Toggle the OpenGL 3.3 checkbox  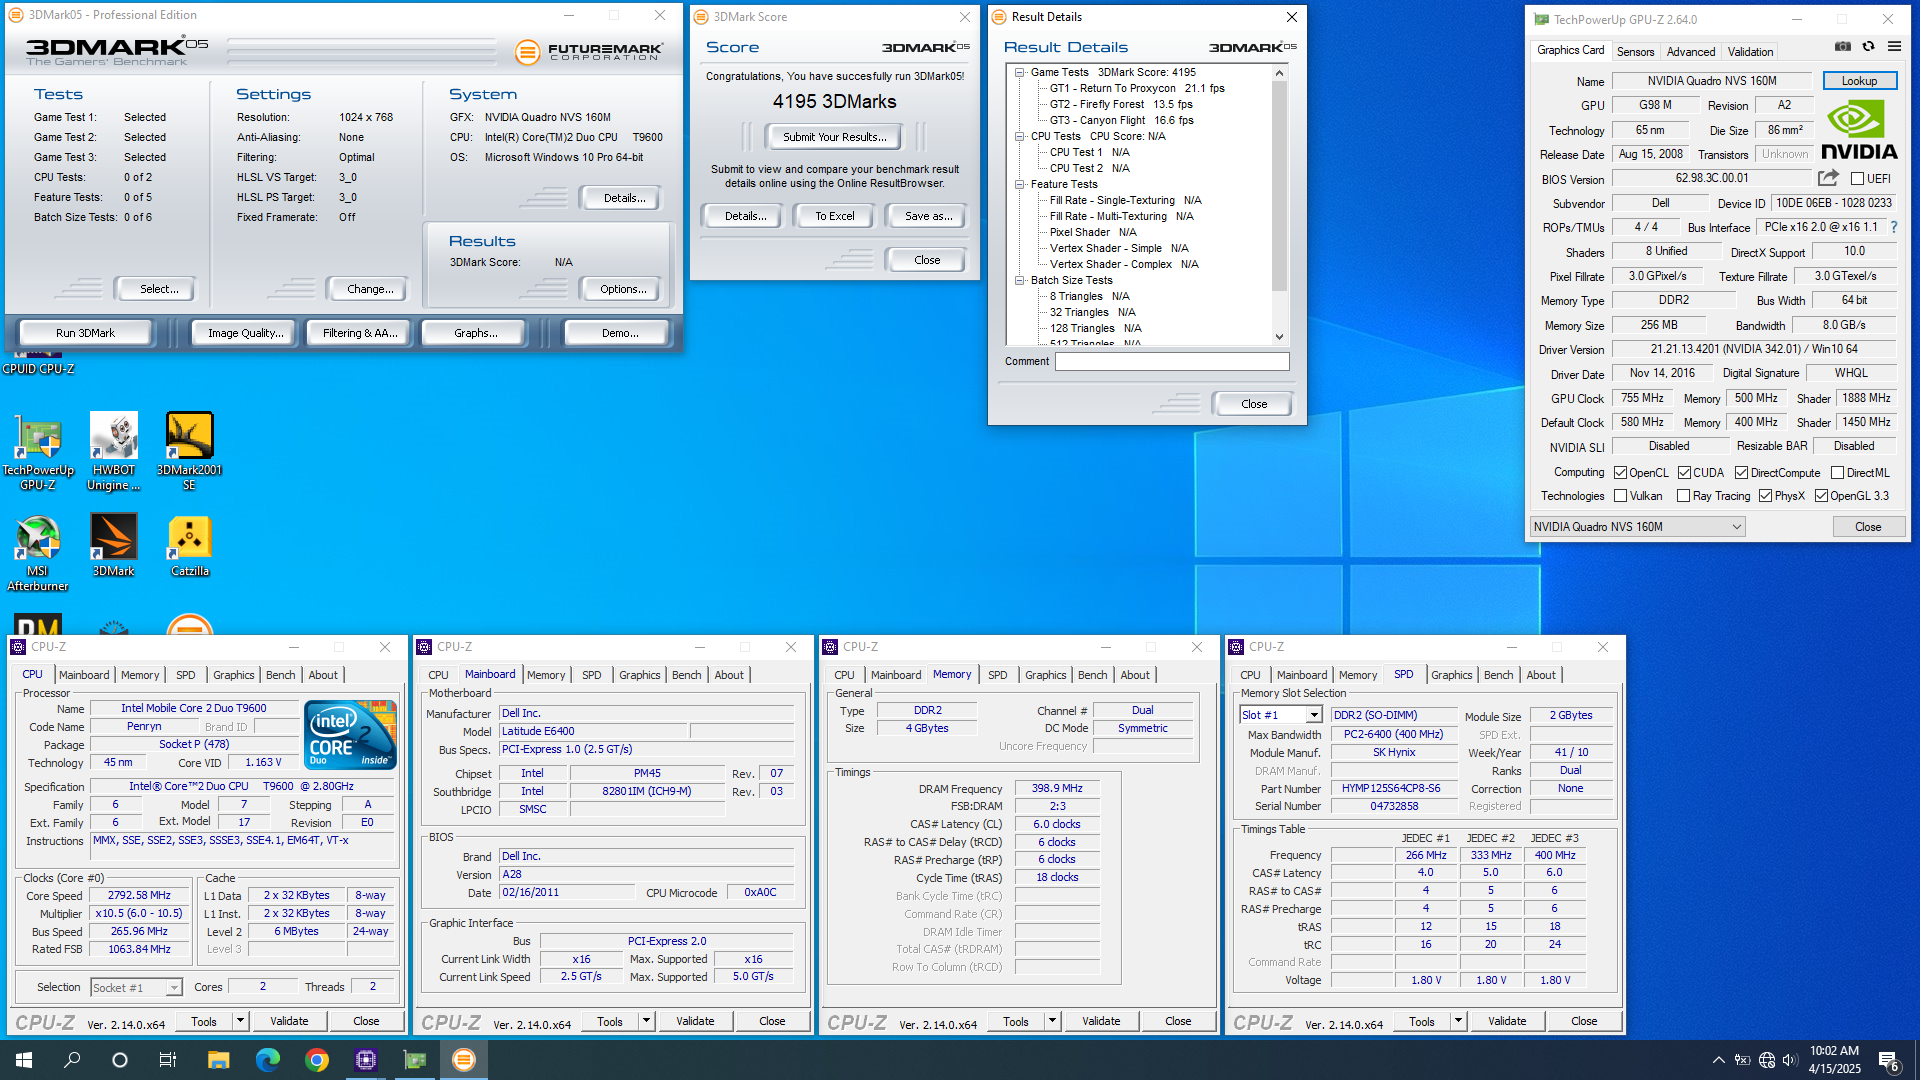click(1821, 496)
